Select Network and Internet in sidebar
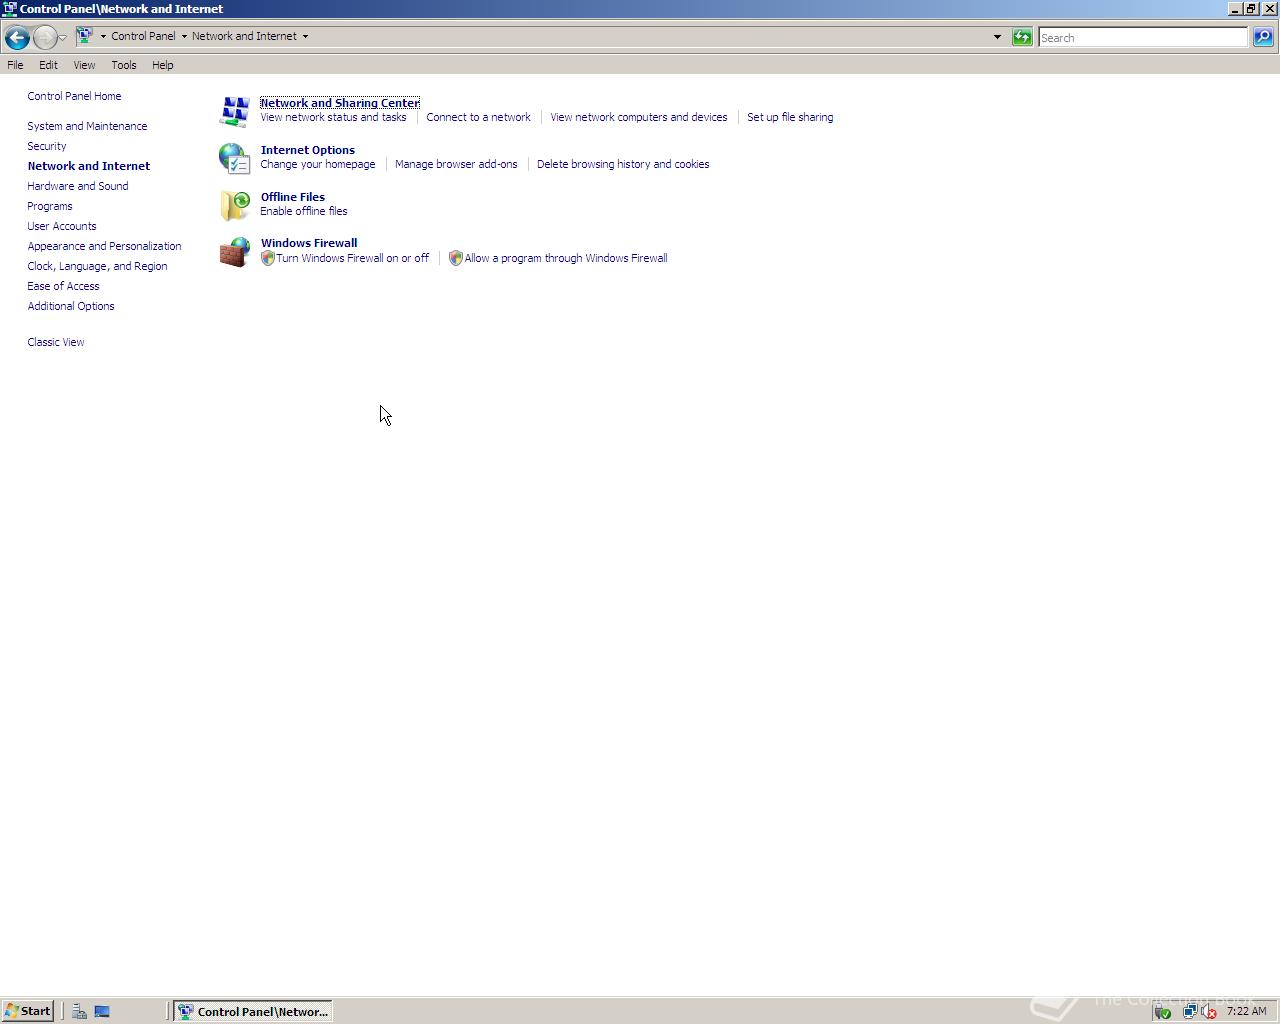This screenshot has width=1280, height=1024. [89, 166]
